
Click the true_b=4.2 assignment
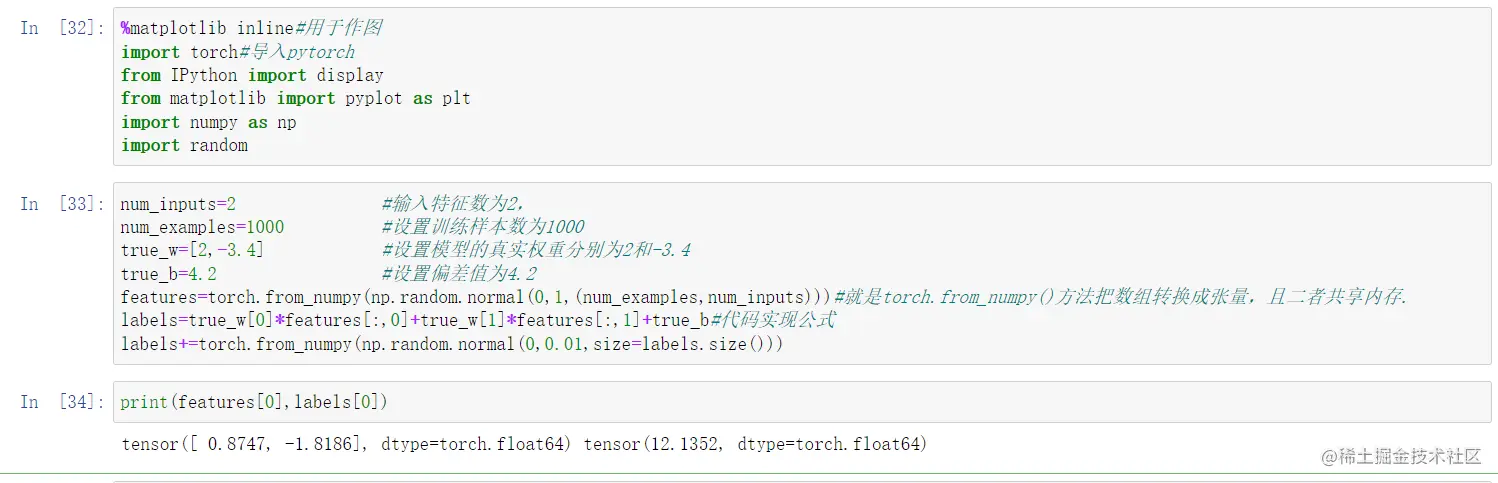(168, 274)
